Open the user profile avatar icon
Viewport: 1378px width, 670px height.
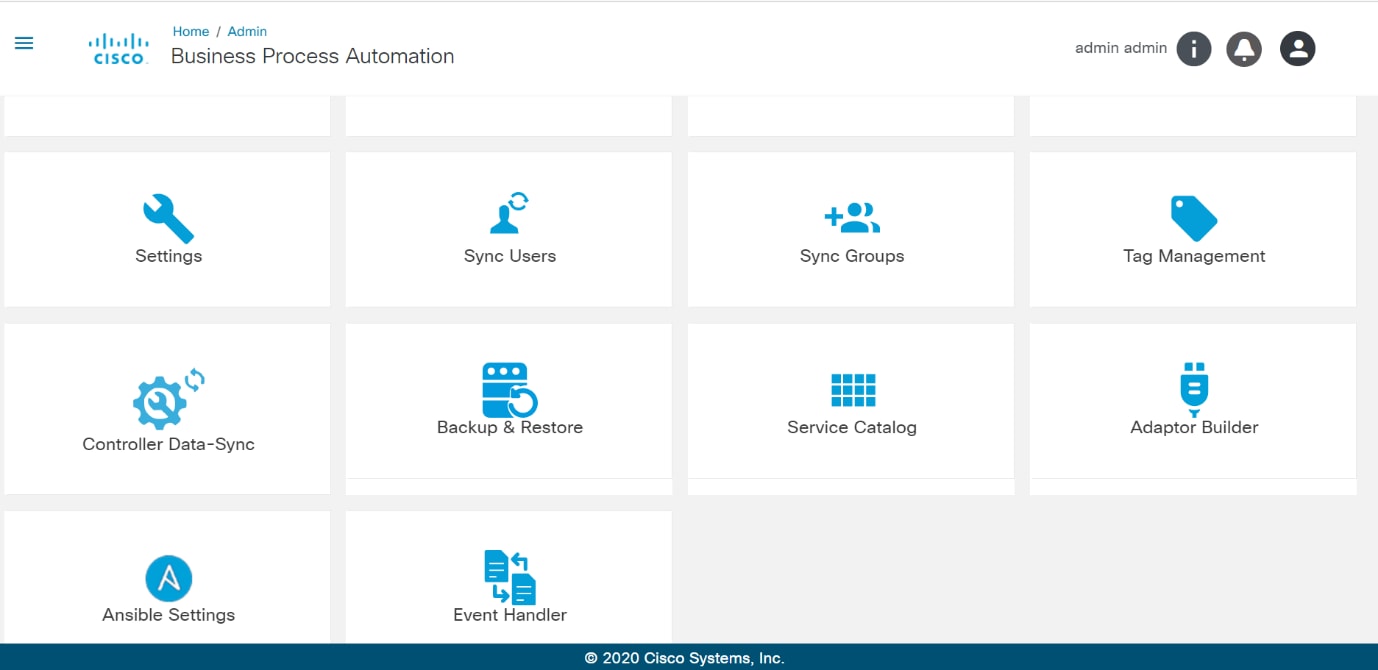coord(1297,48)
